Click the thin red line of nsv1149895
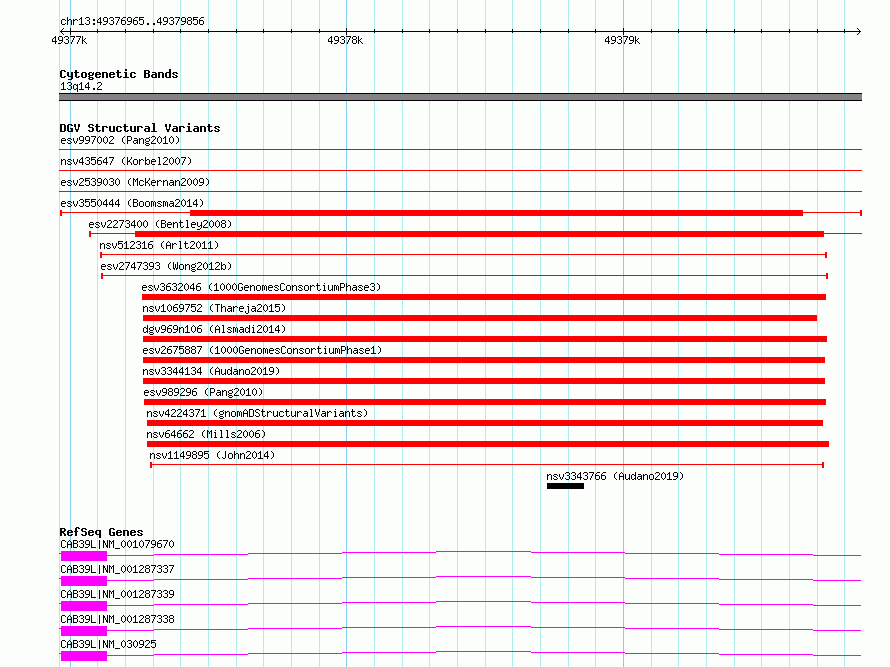Viewport: 890px width, 667px height. click(x=487, y=465)
